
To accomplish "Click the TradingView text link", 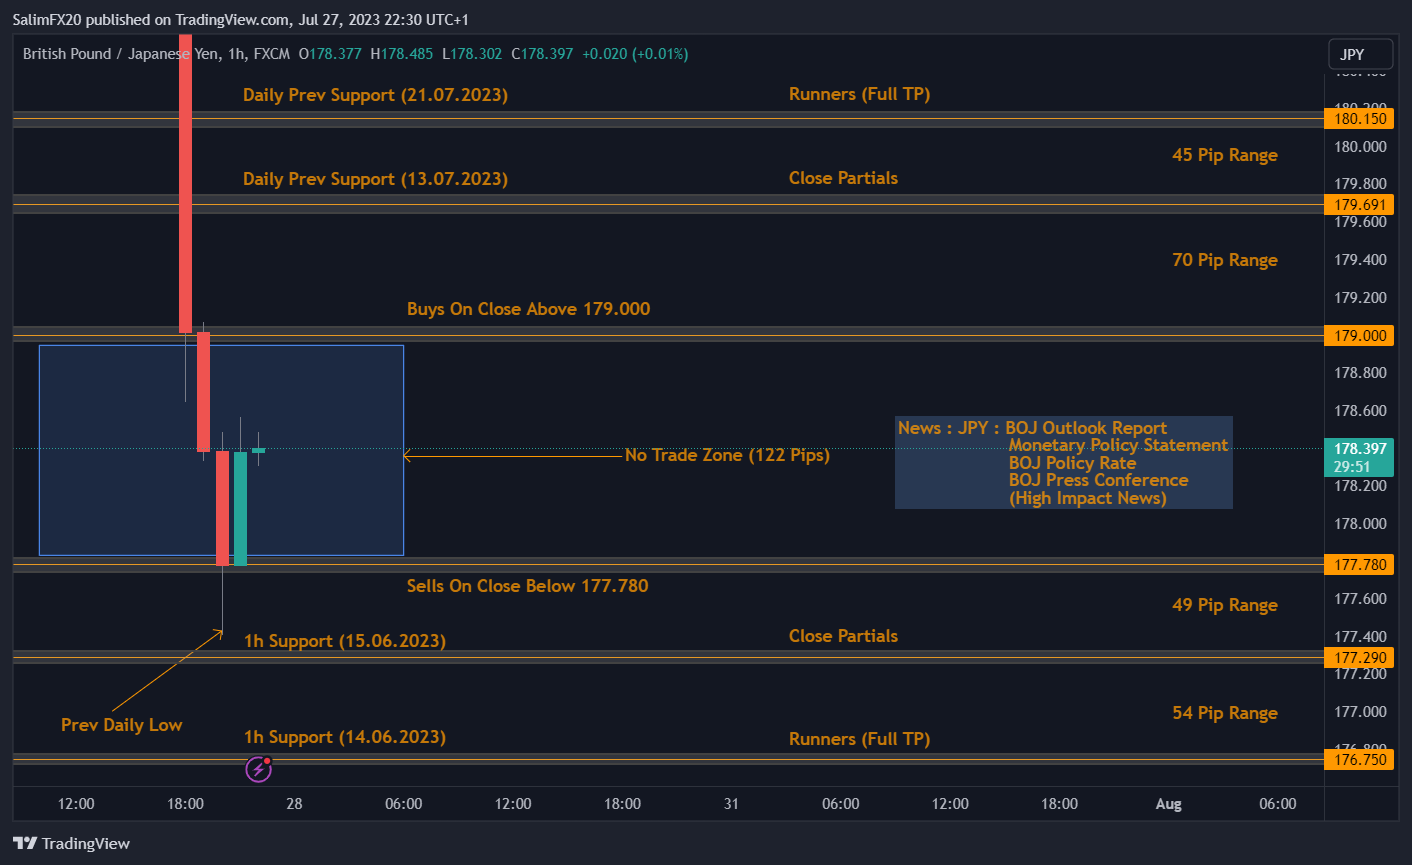I will [86, 843].
